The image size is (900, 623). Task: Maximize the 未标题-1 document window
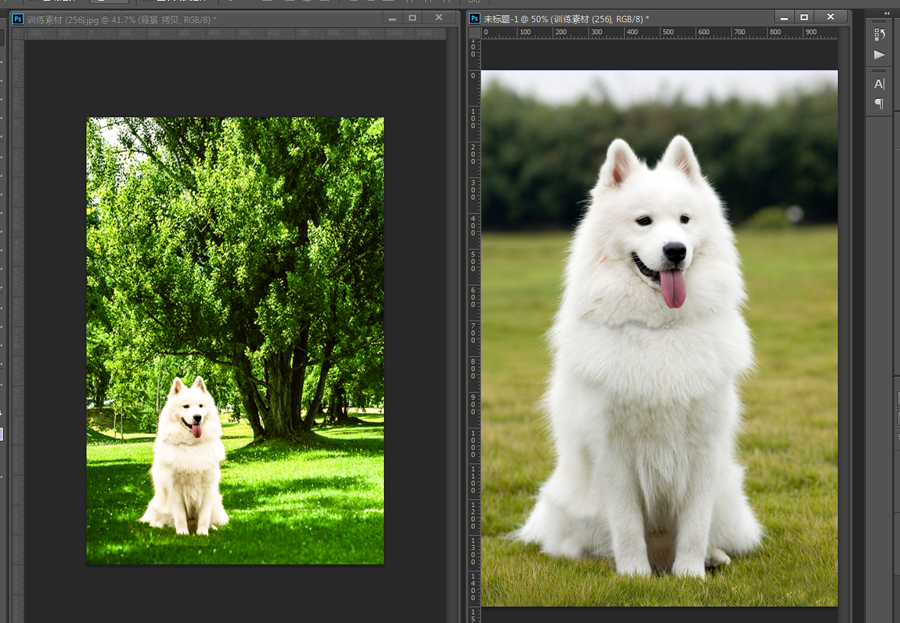(804, 17)
